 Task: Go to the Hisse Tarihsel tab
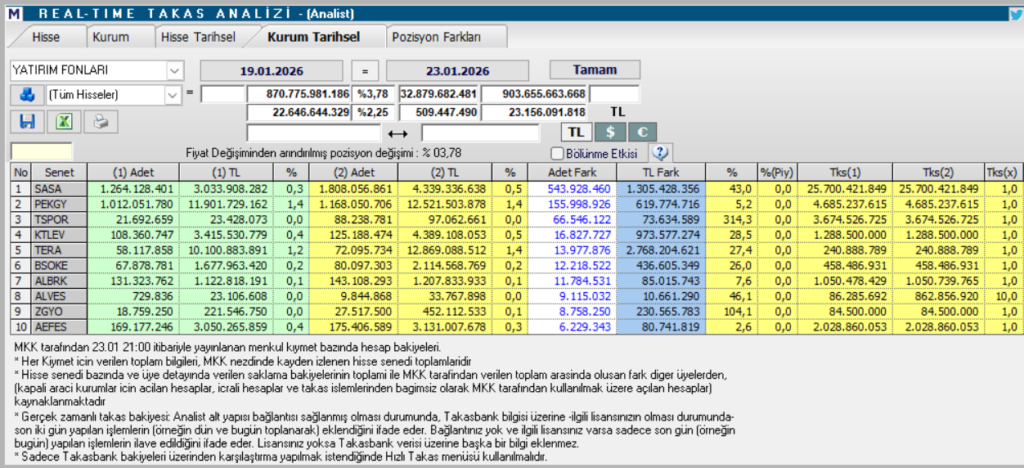[x=198, y=37]
